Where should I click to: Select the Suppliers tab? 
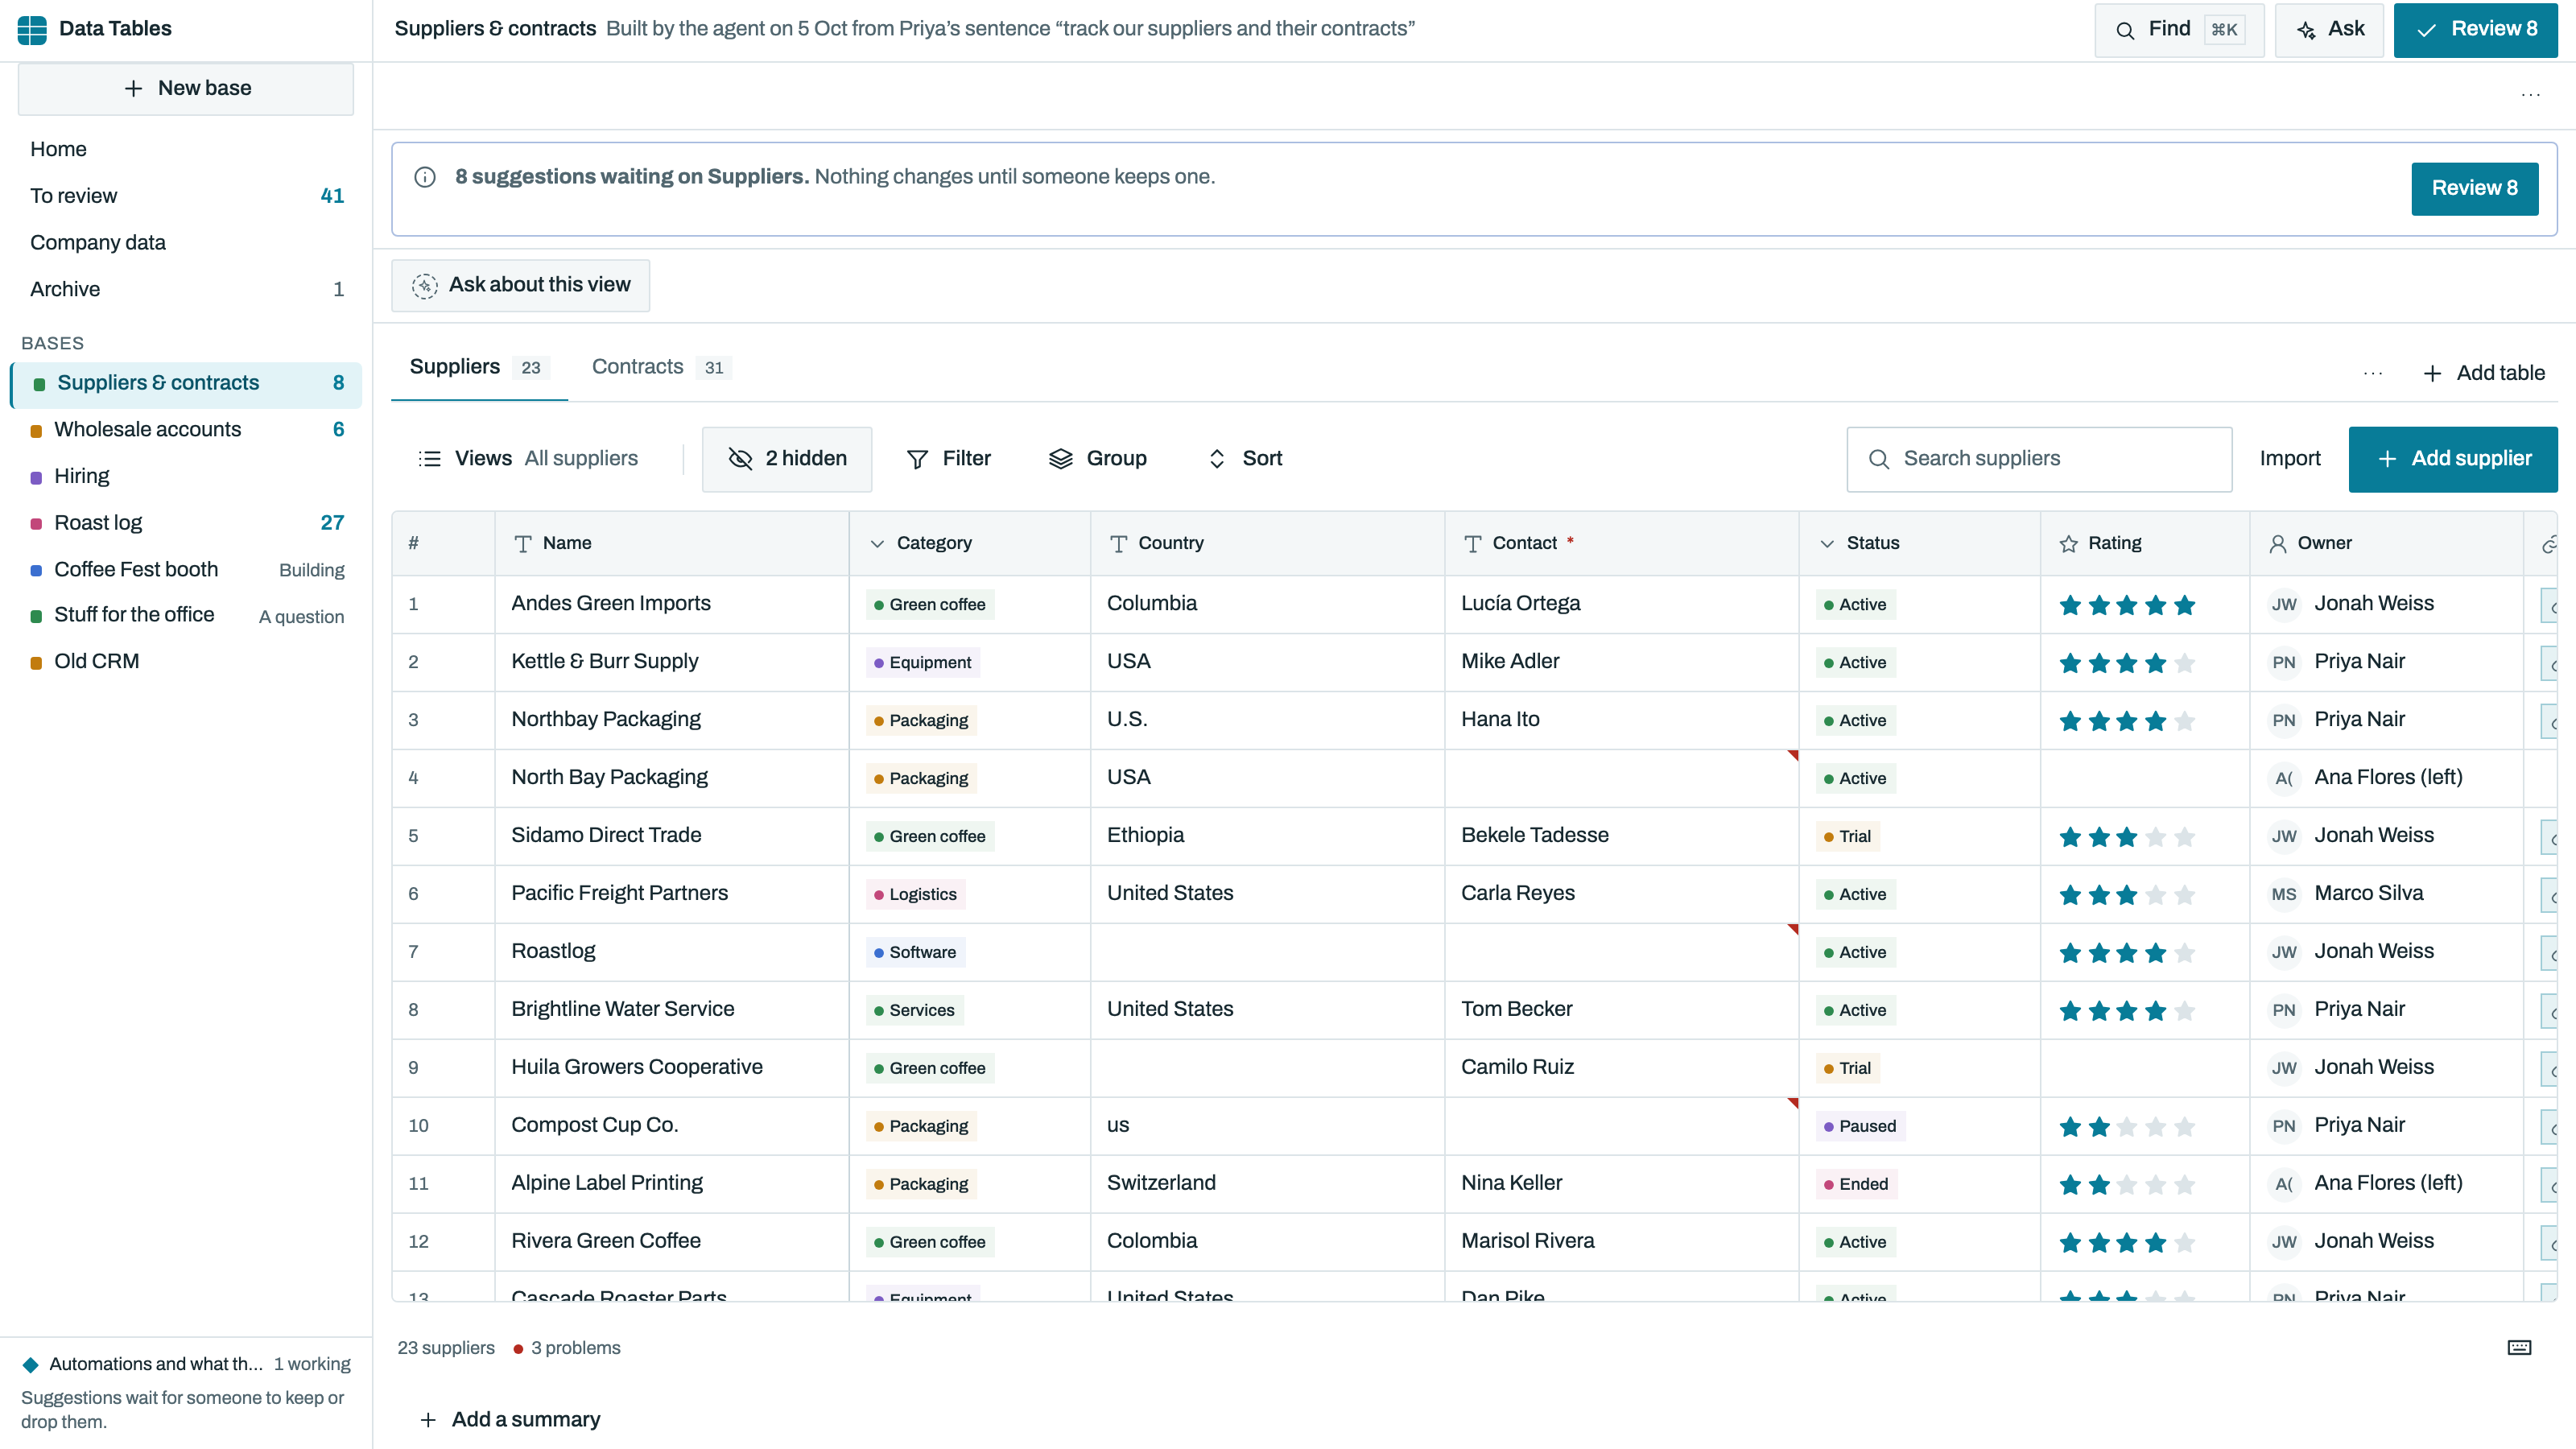[x=479, y=367]
